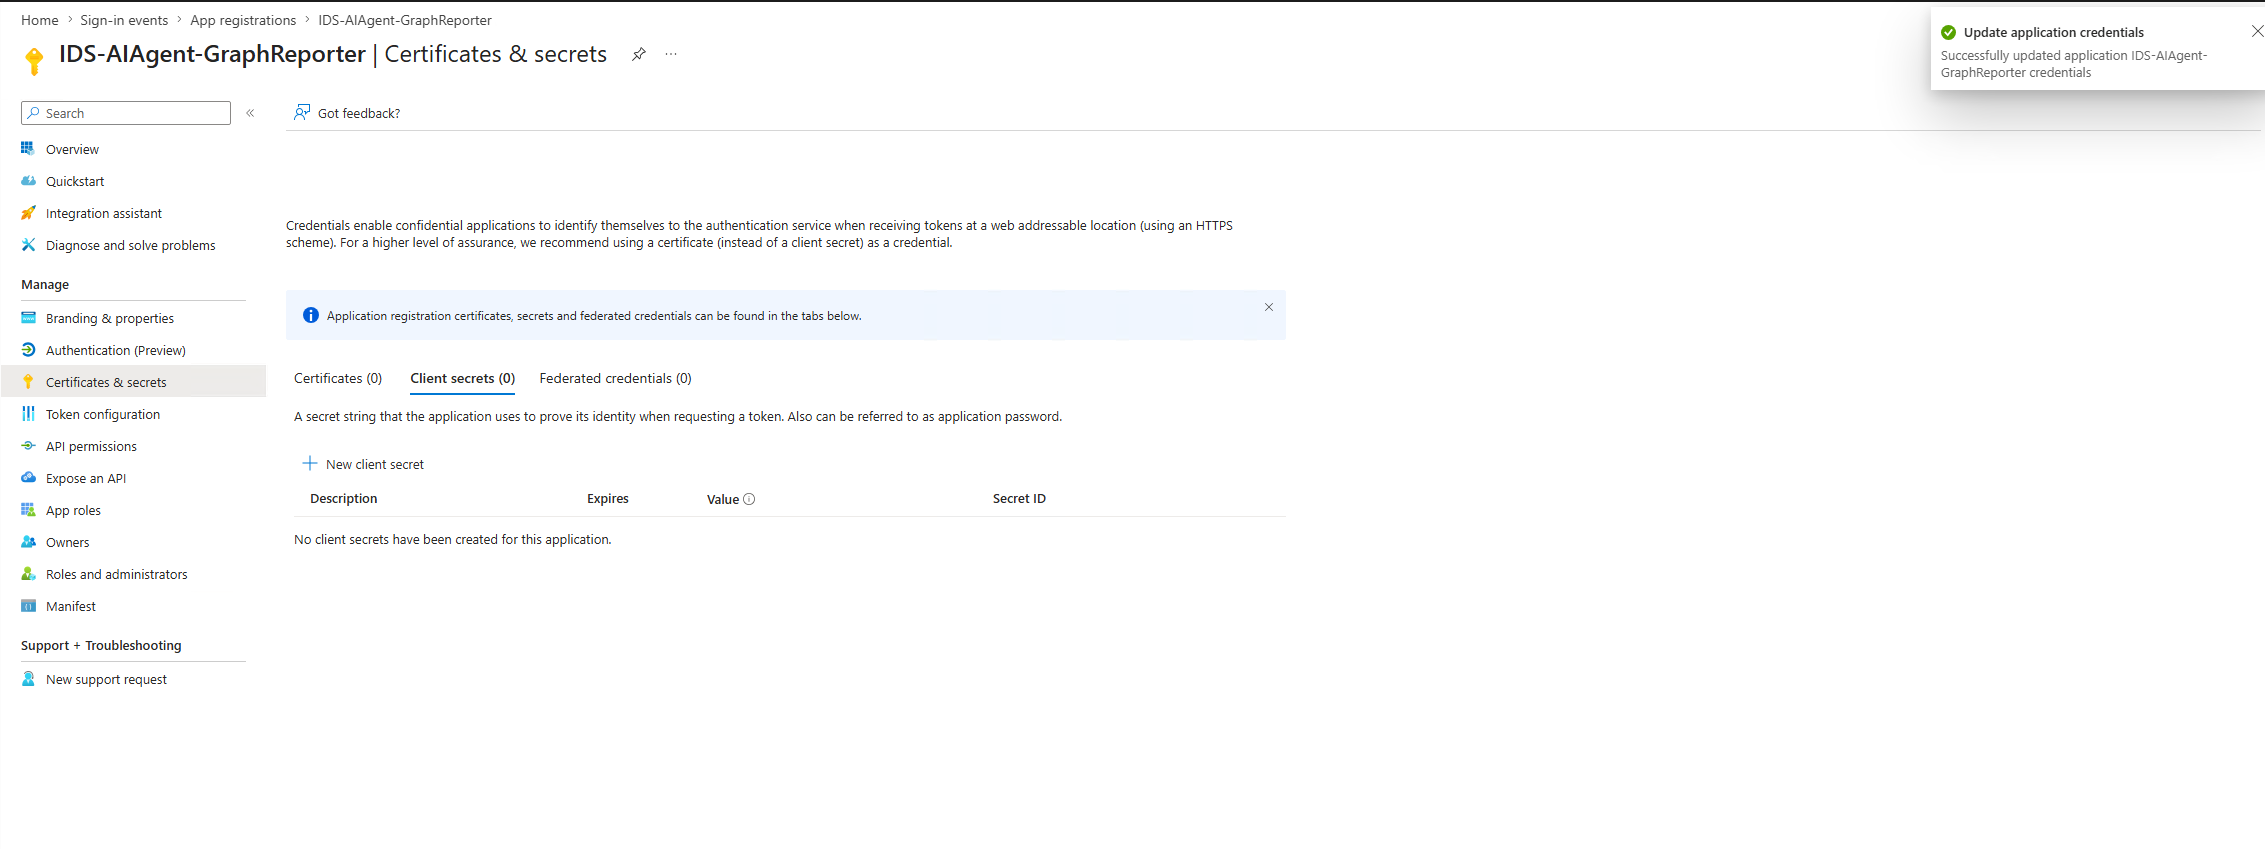Dismiss the info banner
The image size is (2265, 849).
coord(1269,307)
